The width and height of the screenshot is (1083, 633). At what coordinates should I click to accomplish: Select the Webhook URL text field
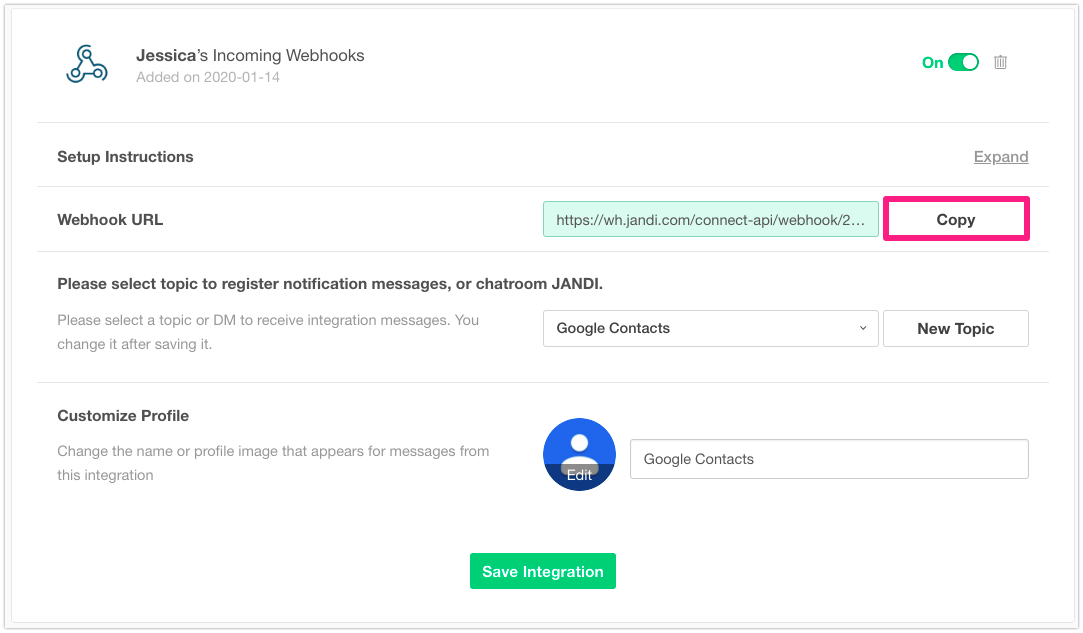point(711,219)
